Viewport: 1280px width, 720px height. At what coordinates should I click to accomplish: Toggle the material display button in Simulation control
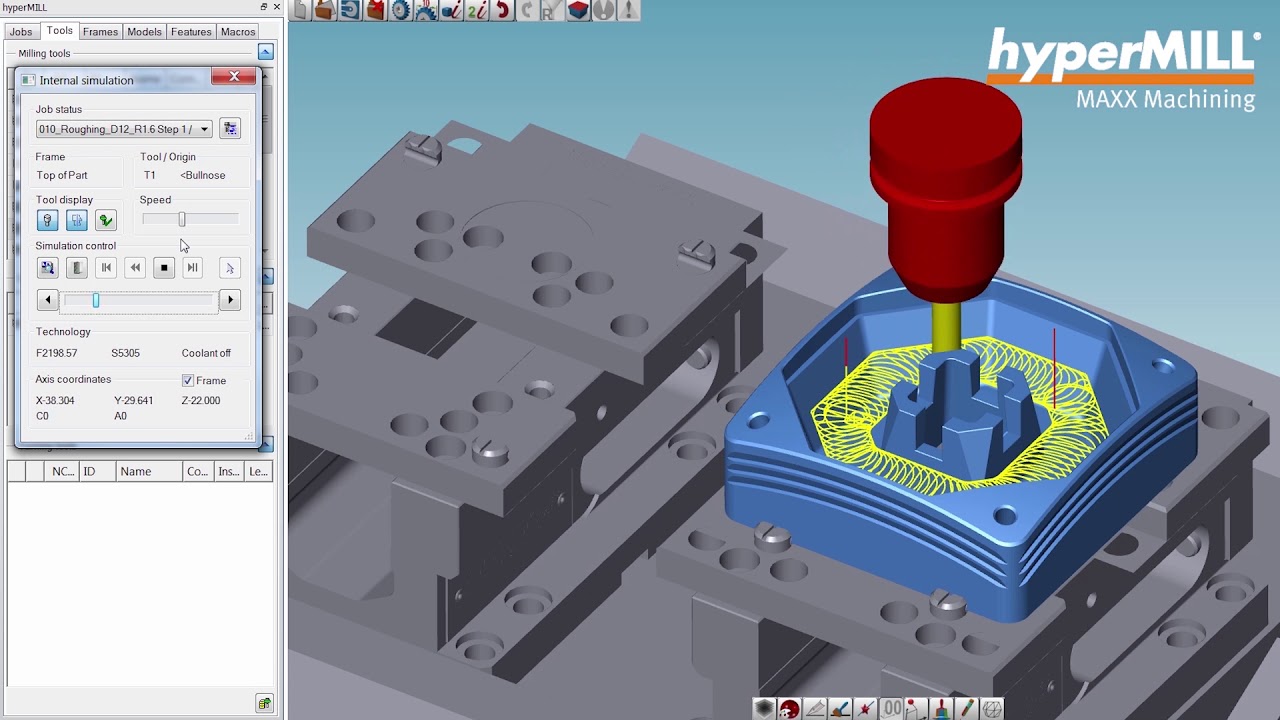(76, 268)
